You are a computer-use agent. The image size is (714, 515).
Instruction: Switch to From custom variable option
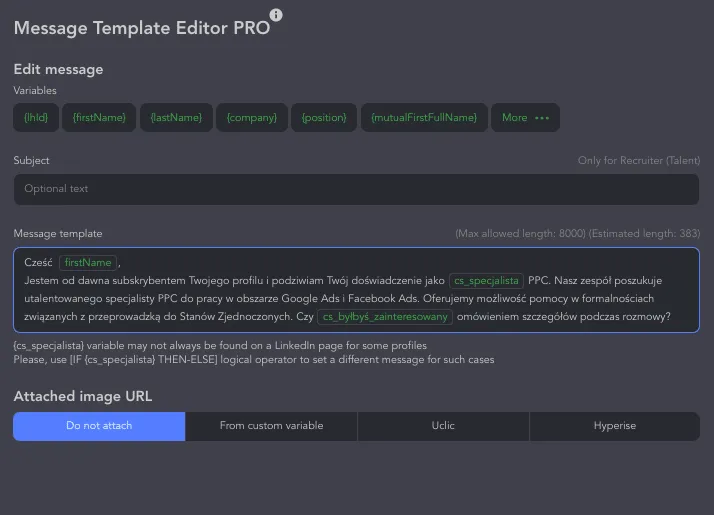click(x=271, y=426)
